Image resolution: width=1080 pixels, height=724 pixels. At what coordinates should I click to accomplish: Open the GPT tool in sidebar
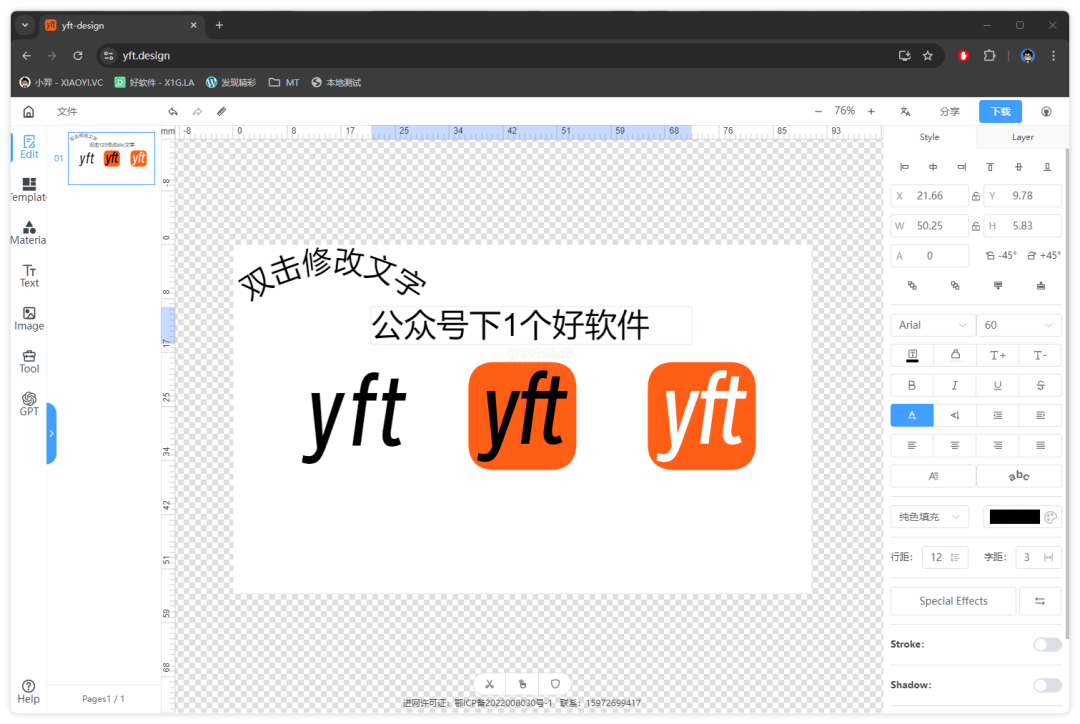tap(29, 404)
